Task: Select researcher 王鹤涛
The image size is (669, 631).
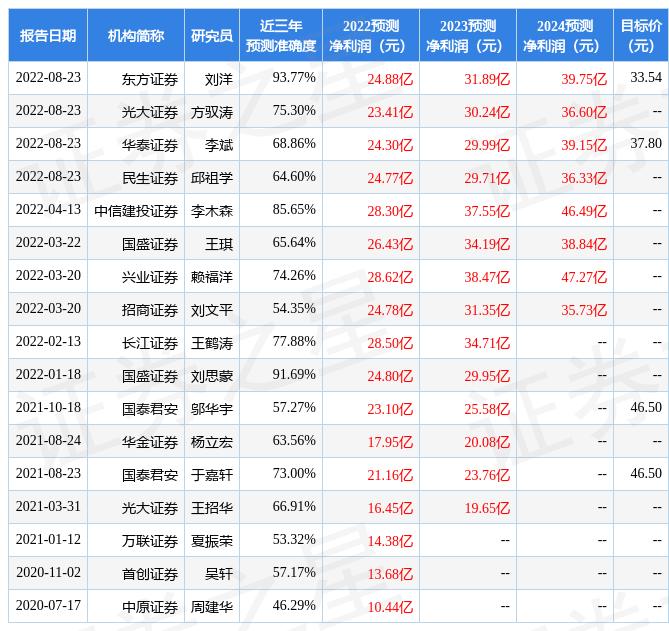Action: [x=212, y=343]
